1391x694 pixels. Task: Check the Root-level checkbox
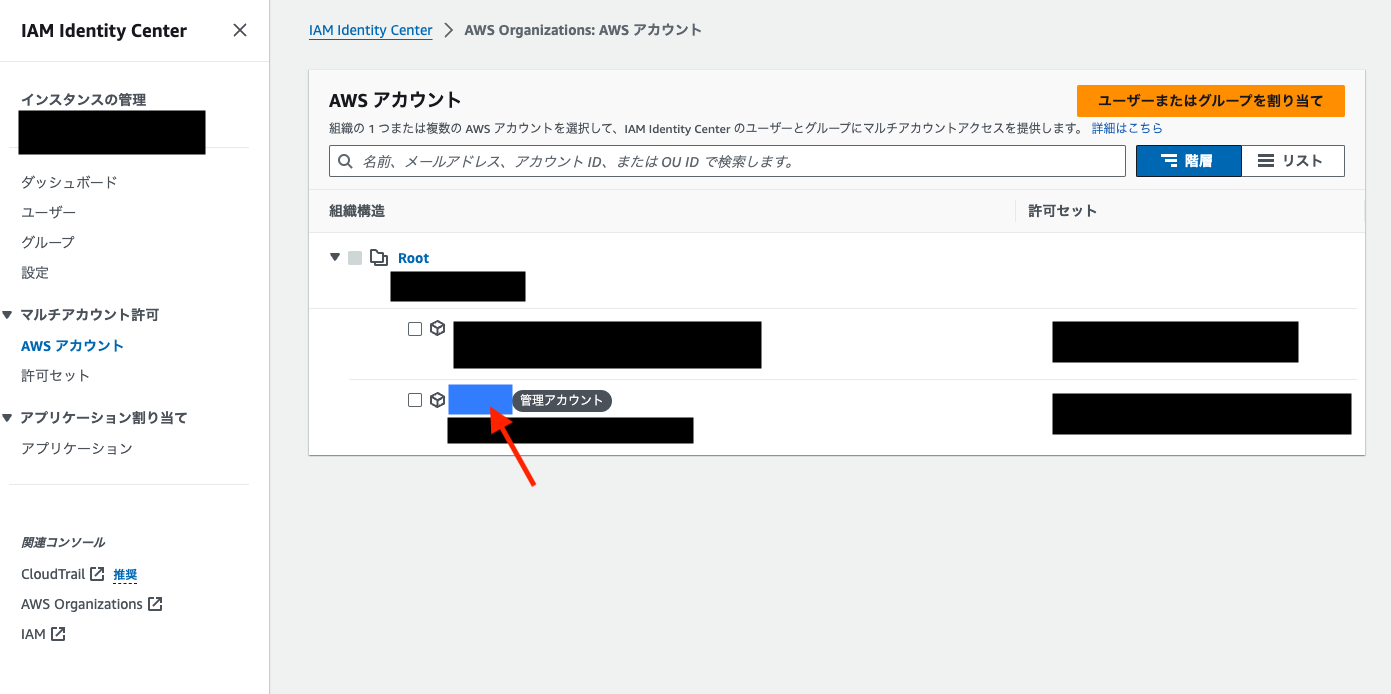click(x=355, y=257)
